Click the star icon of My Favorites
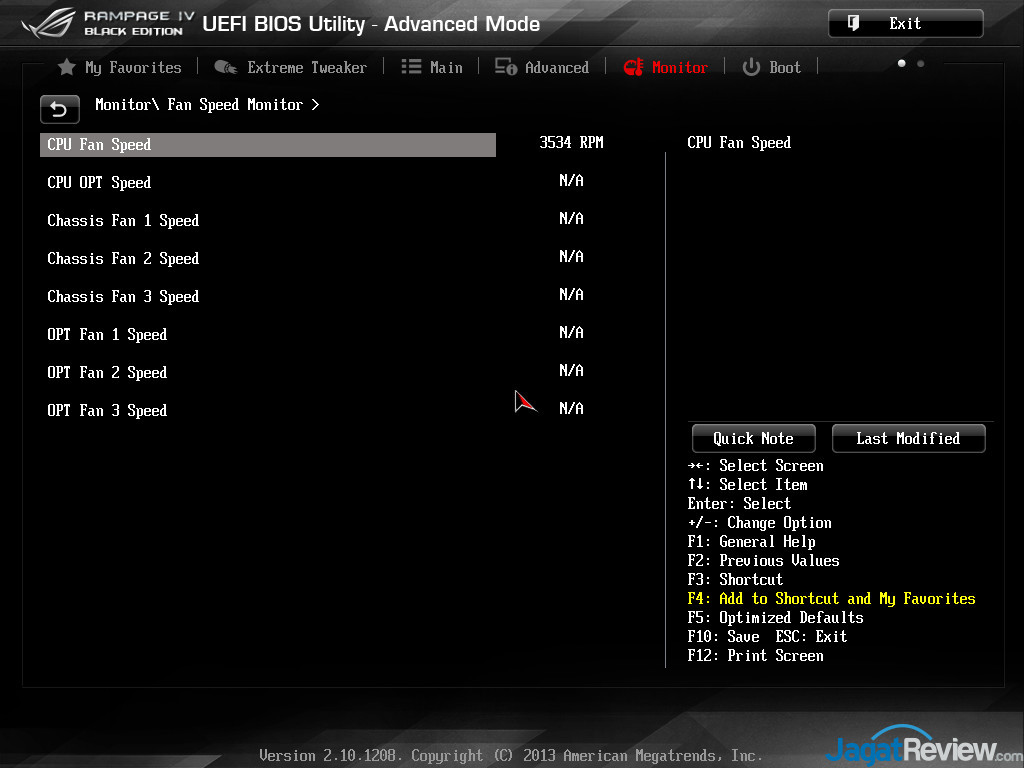This screenshot has width=1024, height=768. click(67, 67)
